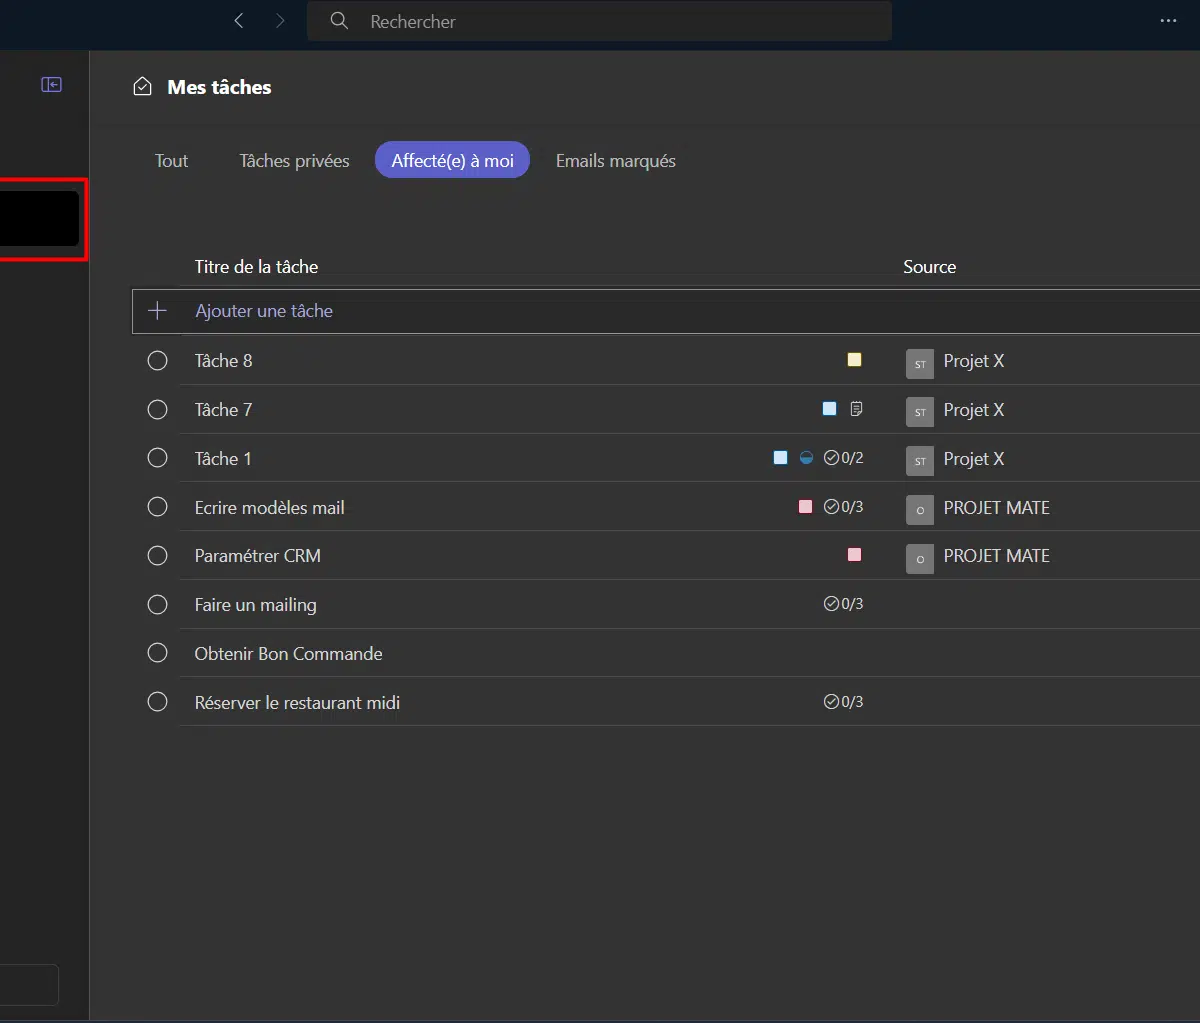Click checklist 0/3 icon on Faire un mailing

tap(843, 604)
